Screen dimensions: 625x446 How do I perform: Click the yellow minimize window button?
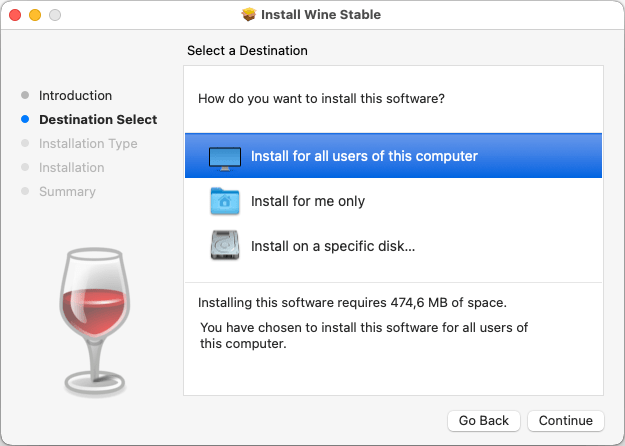pyautogui.click(x=35, y=15)
